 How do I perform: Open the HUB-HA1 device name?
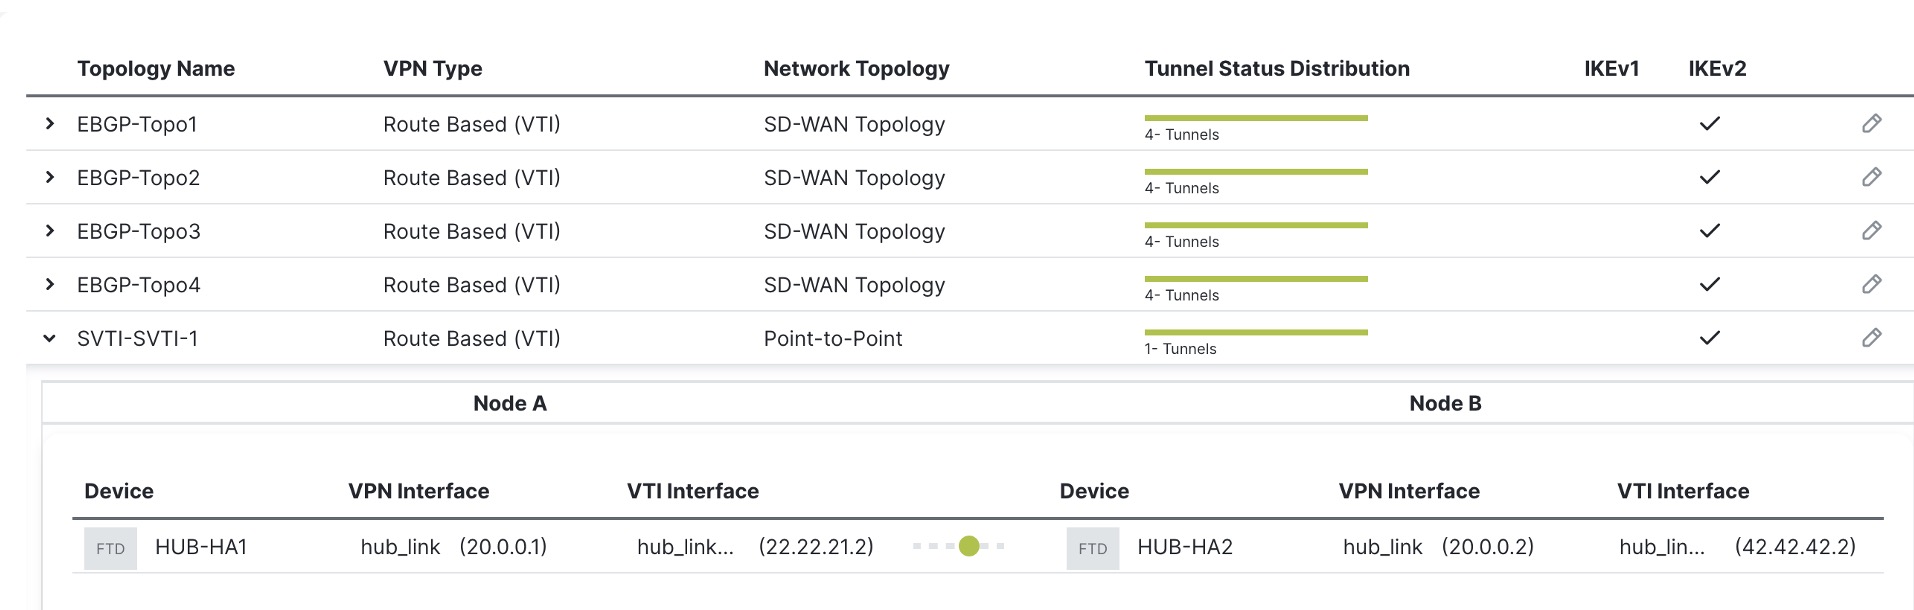(201, 547)
